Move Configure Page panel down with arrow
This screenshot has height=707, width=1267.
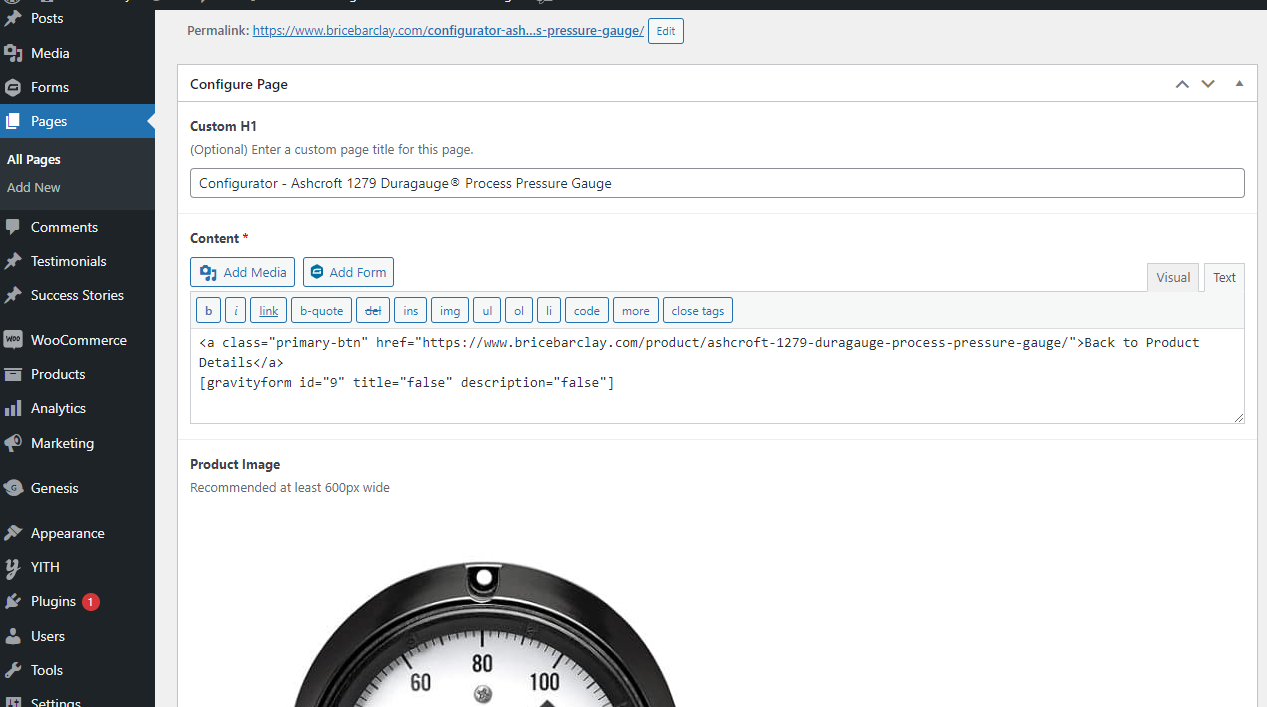tap(1208, 84)
